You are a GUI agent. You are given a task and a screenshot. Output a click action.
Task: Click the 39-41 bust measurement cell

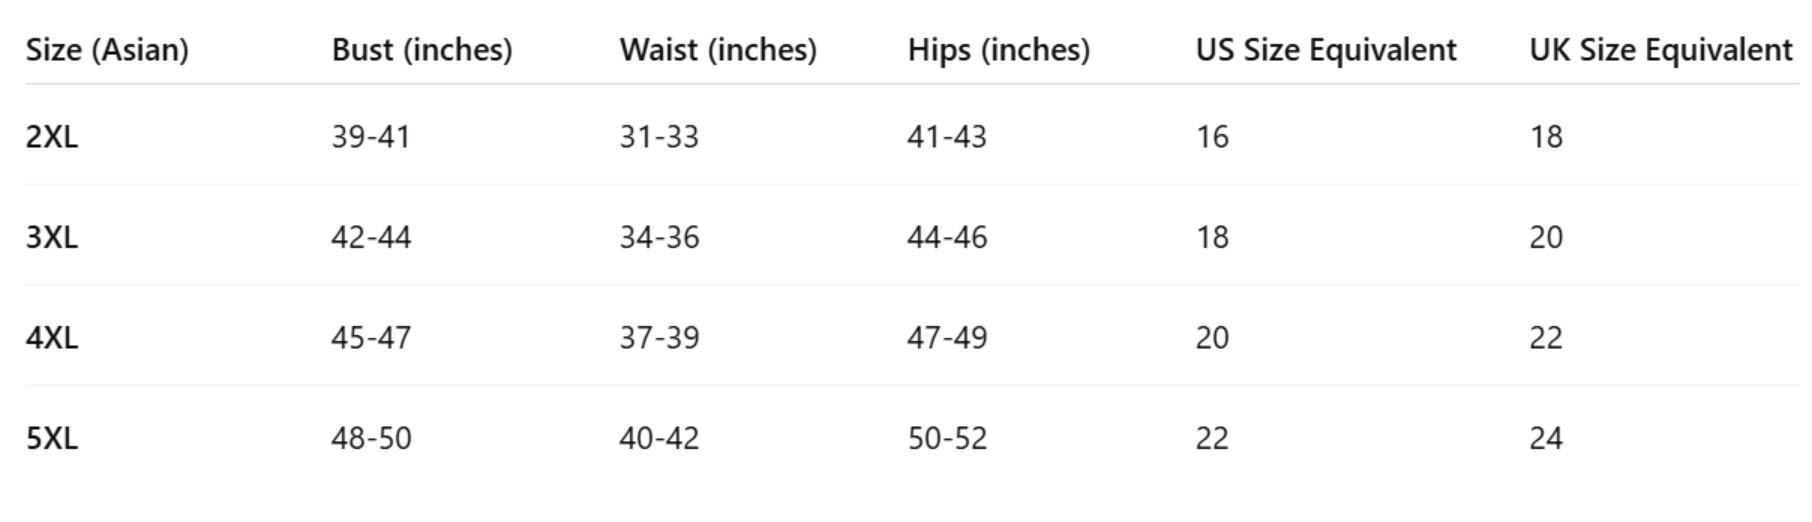pyautogui.click(x=371, y=137)
